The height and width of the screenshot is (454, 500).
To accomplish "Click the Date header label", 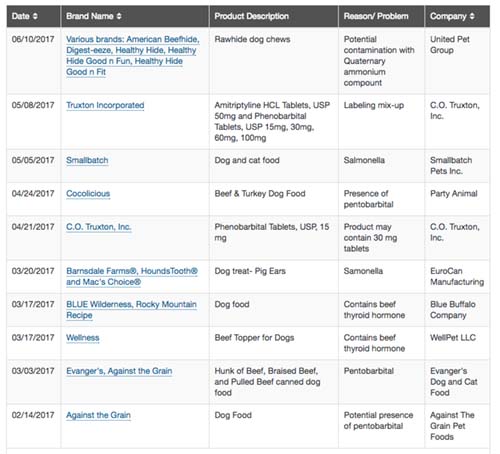I will pos(21,16).
